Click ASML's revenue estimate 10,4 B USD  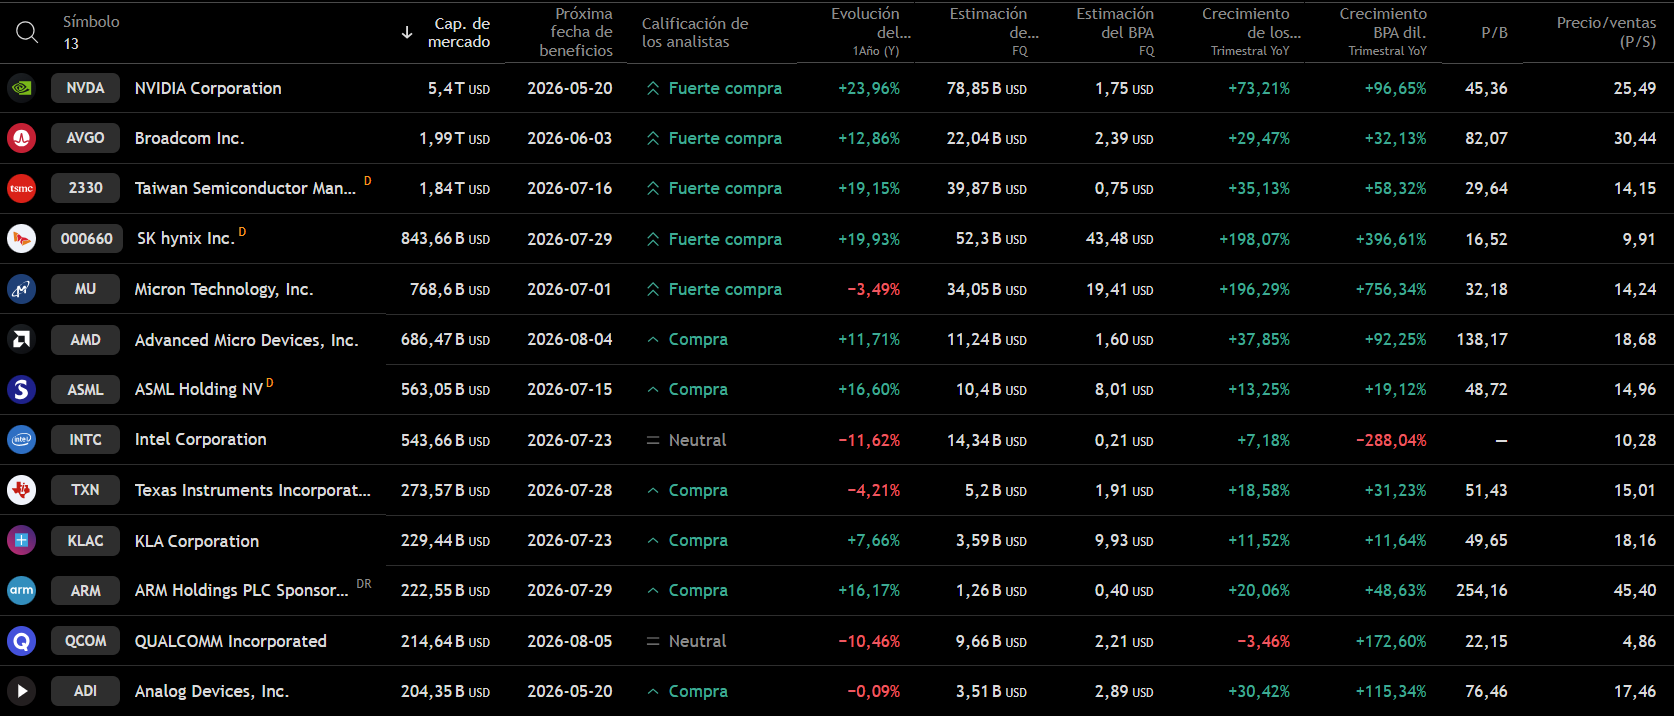tap(991, 389)
